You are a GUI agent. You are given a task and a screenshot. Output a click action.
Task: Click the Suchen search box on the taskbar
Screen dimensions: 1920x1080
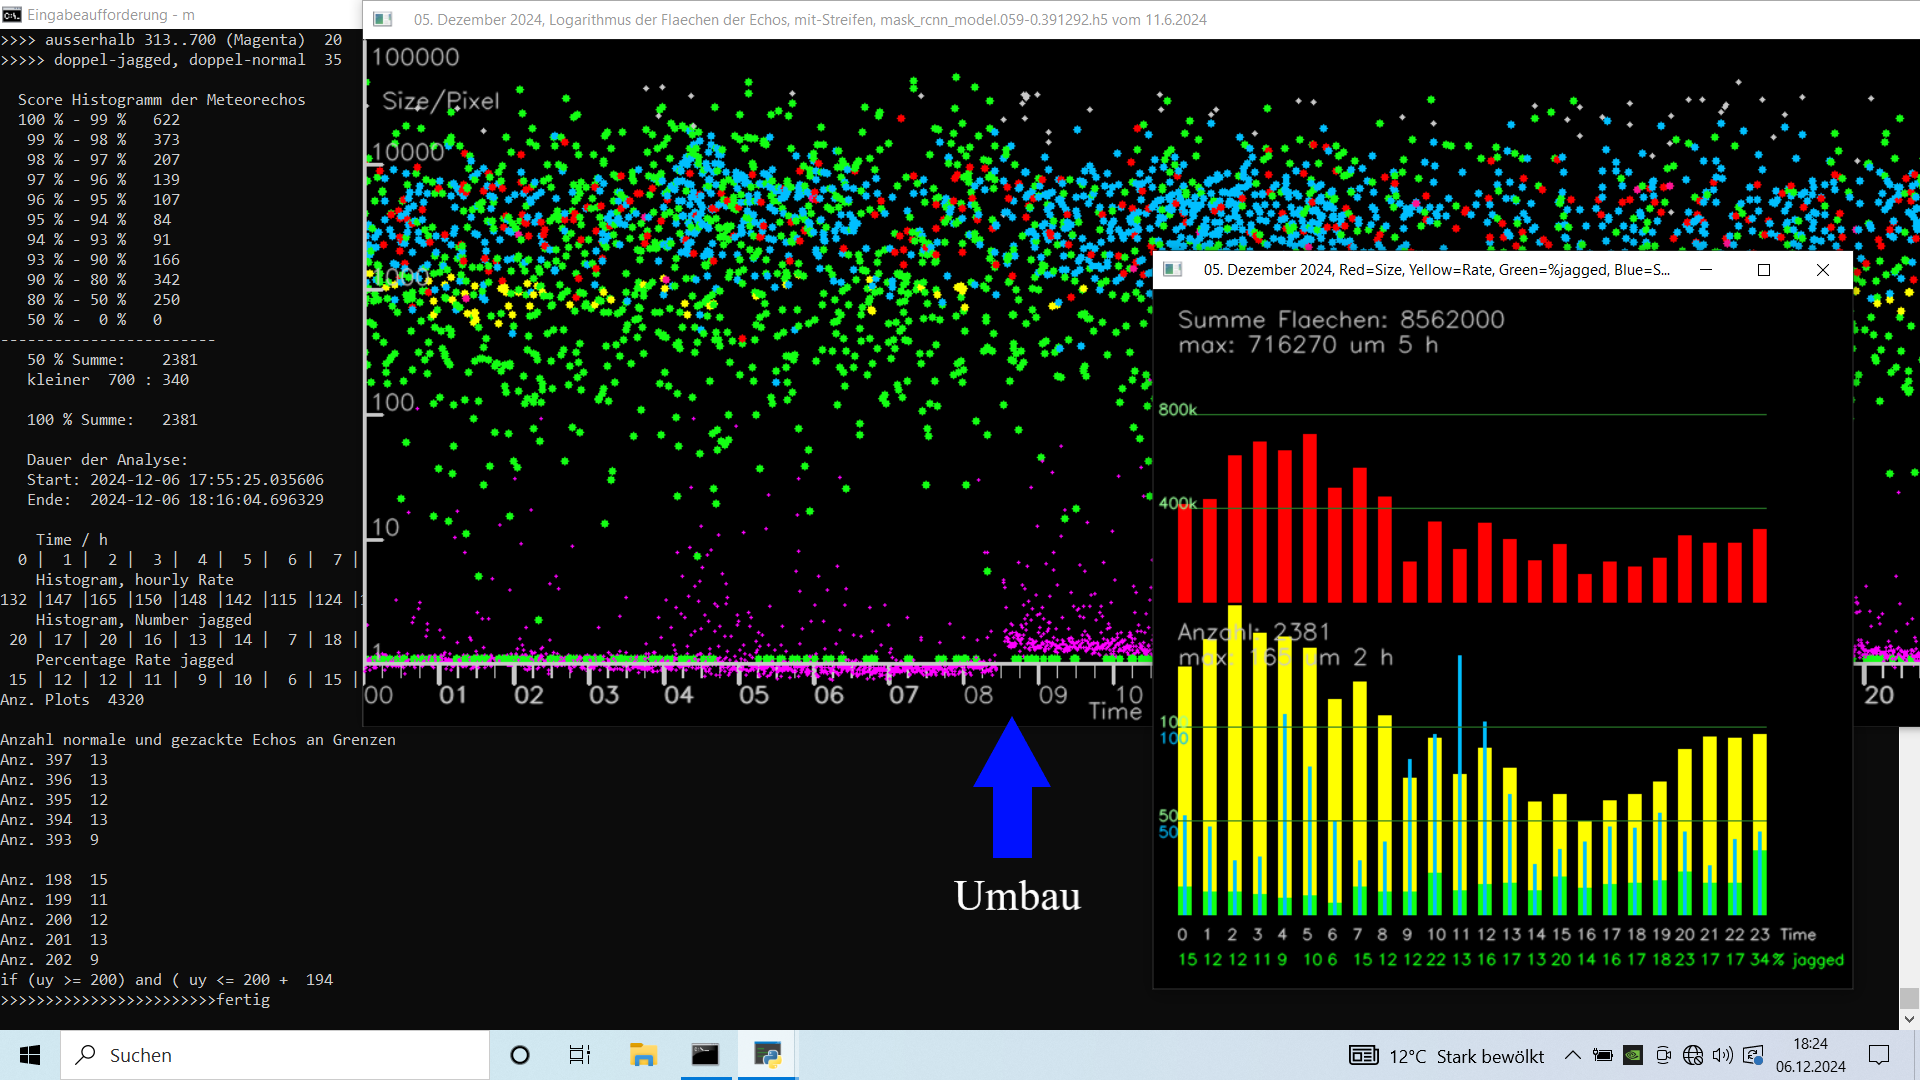[275, 1055]
